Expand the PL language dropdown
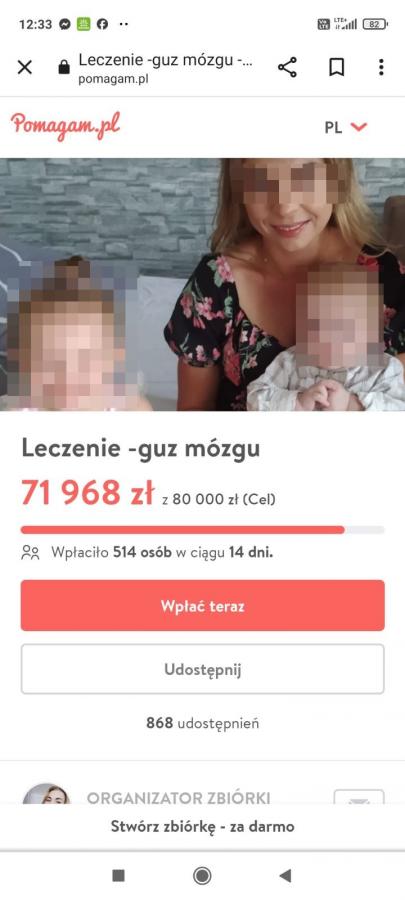The height and width of the screenshot is (900, 405). click(345, 127)
